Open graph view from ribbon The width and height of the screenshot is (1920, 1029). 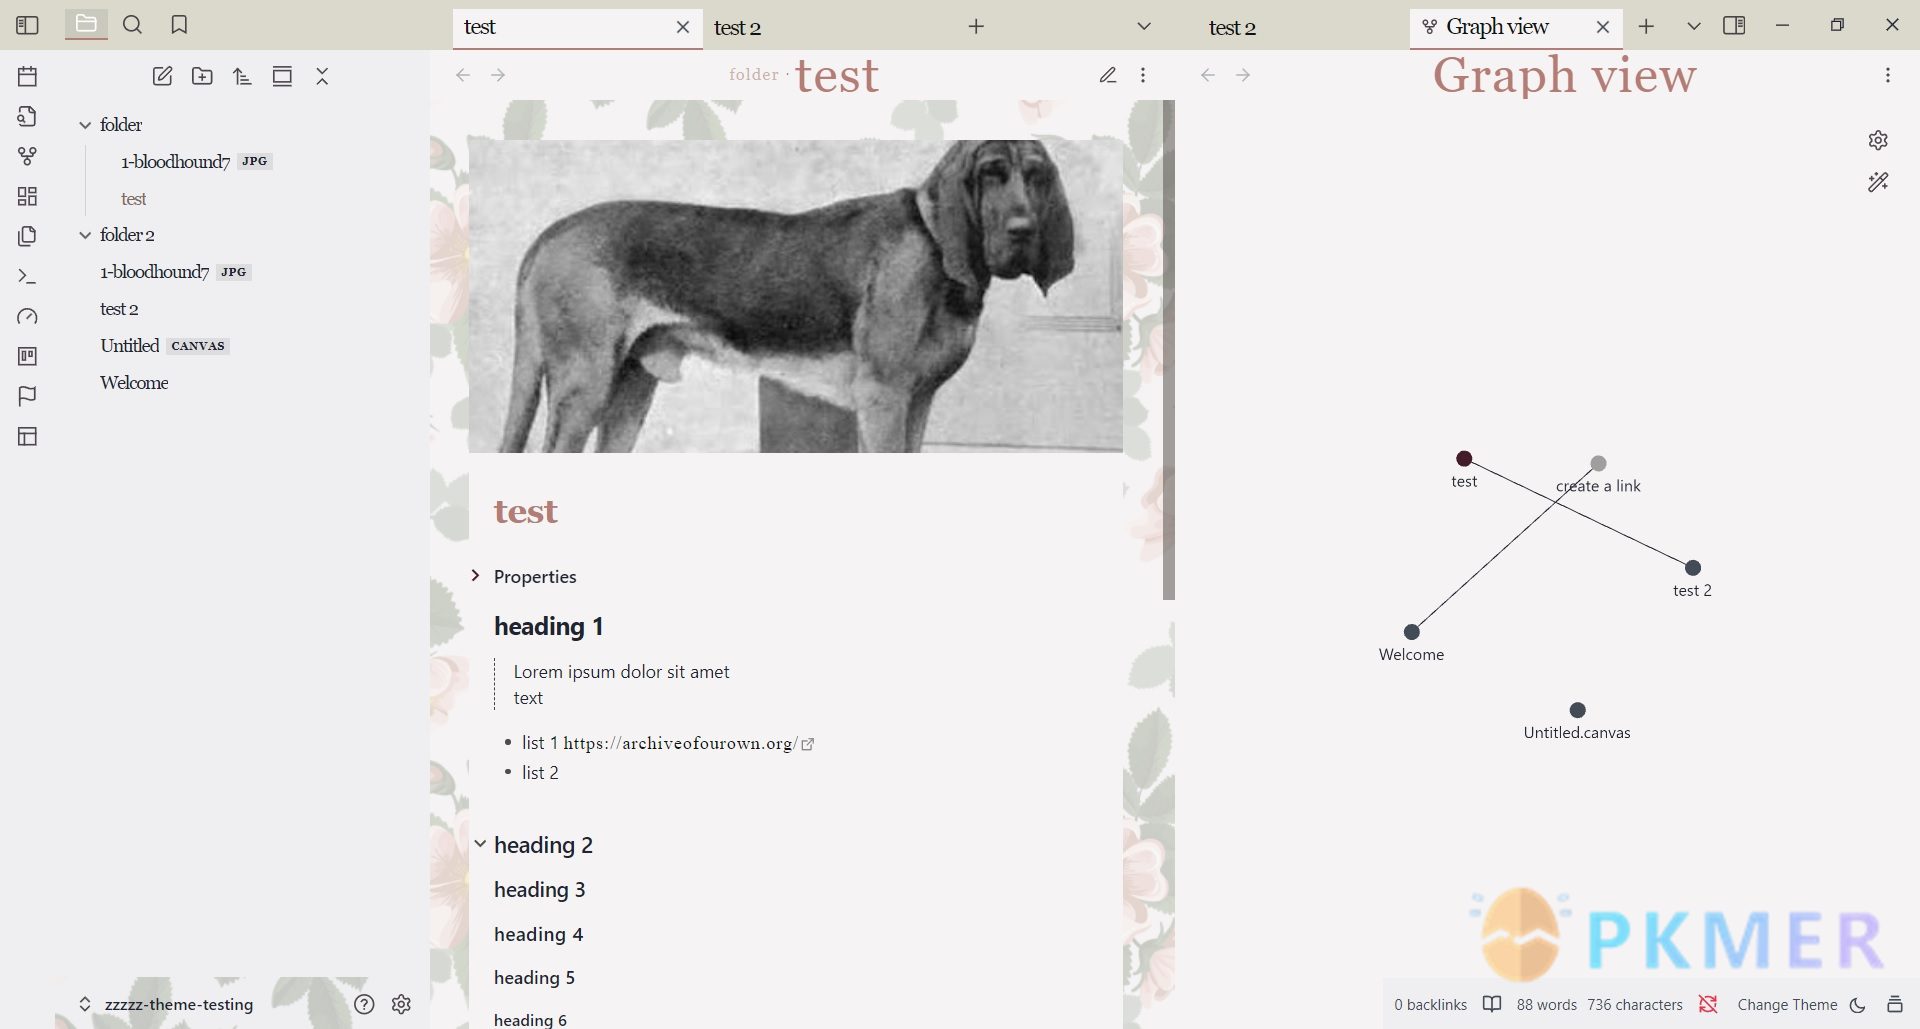point(27,156)
